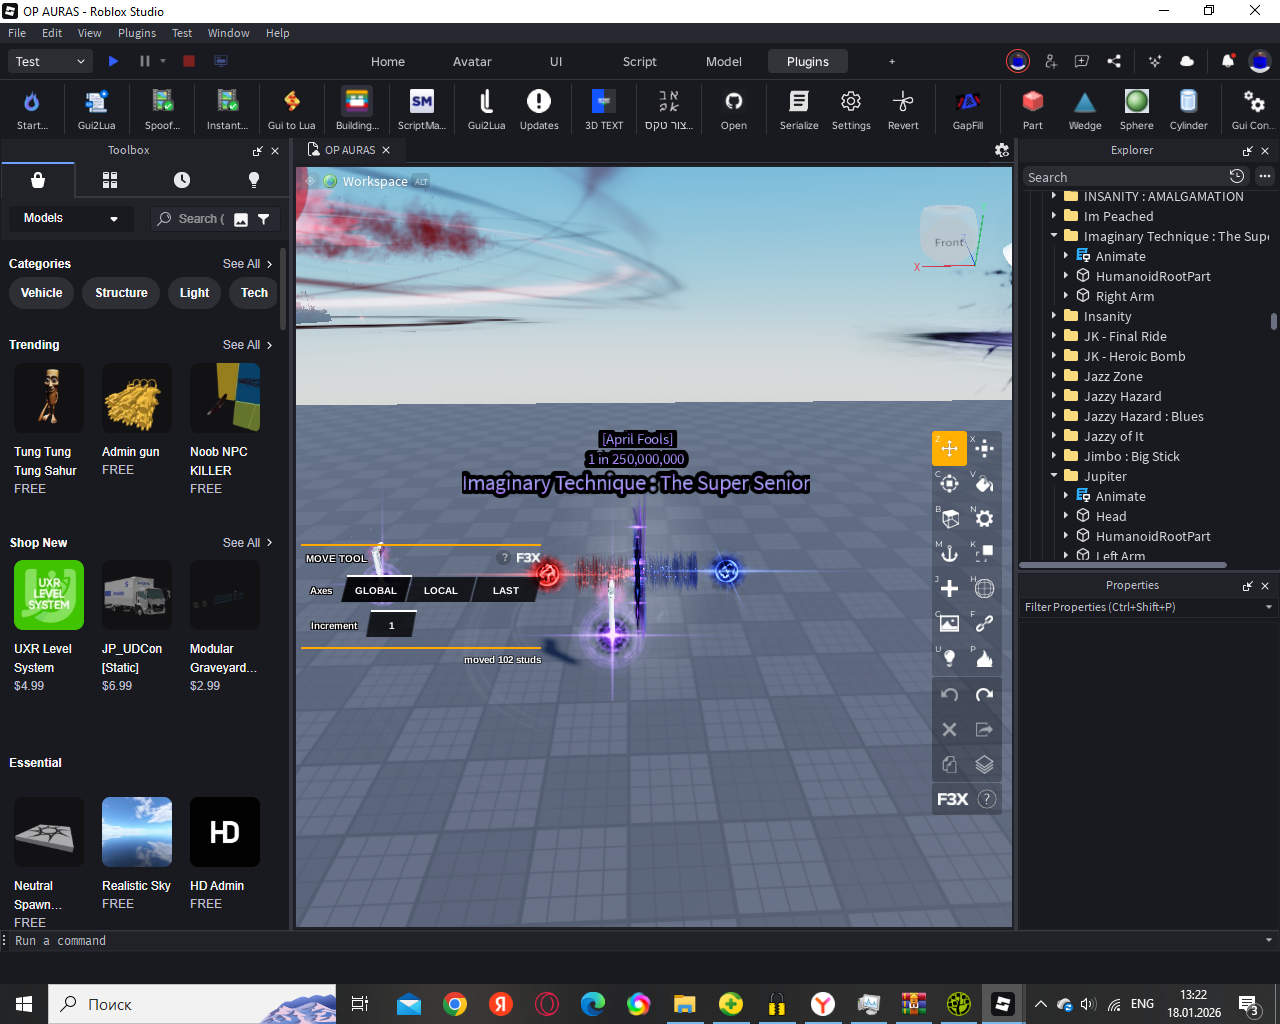The width and height of the screenshot is (1280, 1024).
Task: Click the Updates plugin icon
Action: click(539, 108)
